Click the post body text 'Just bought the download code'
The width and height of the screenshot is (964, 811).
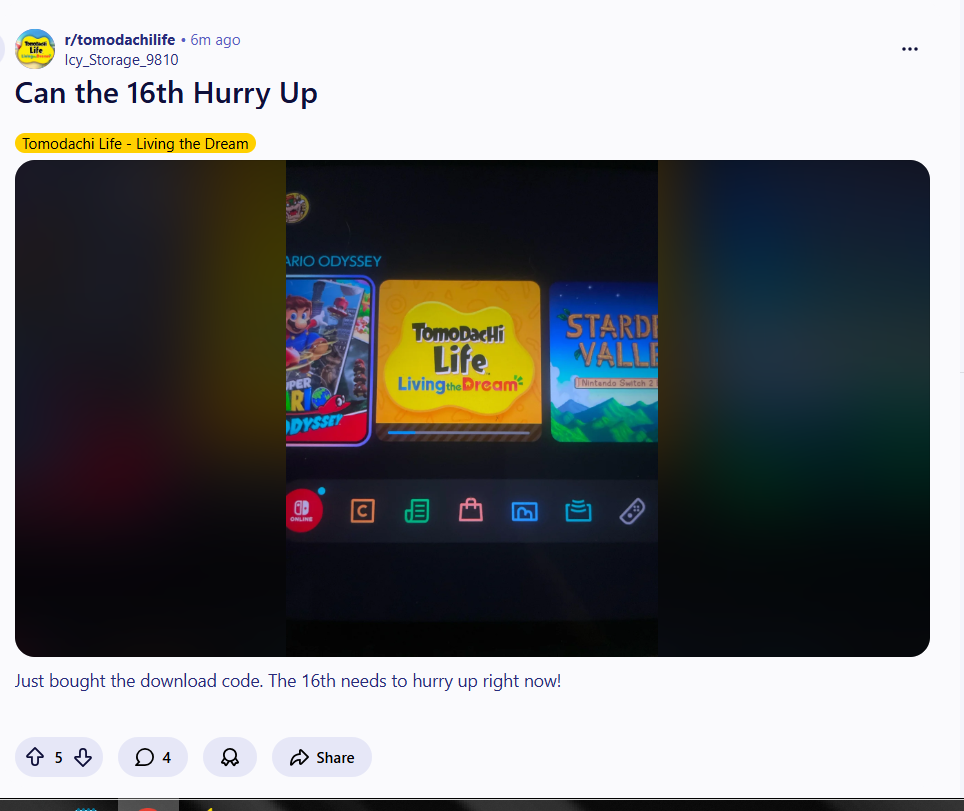coord(139,681)
